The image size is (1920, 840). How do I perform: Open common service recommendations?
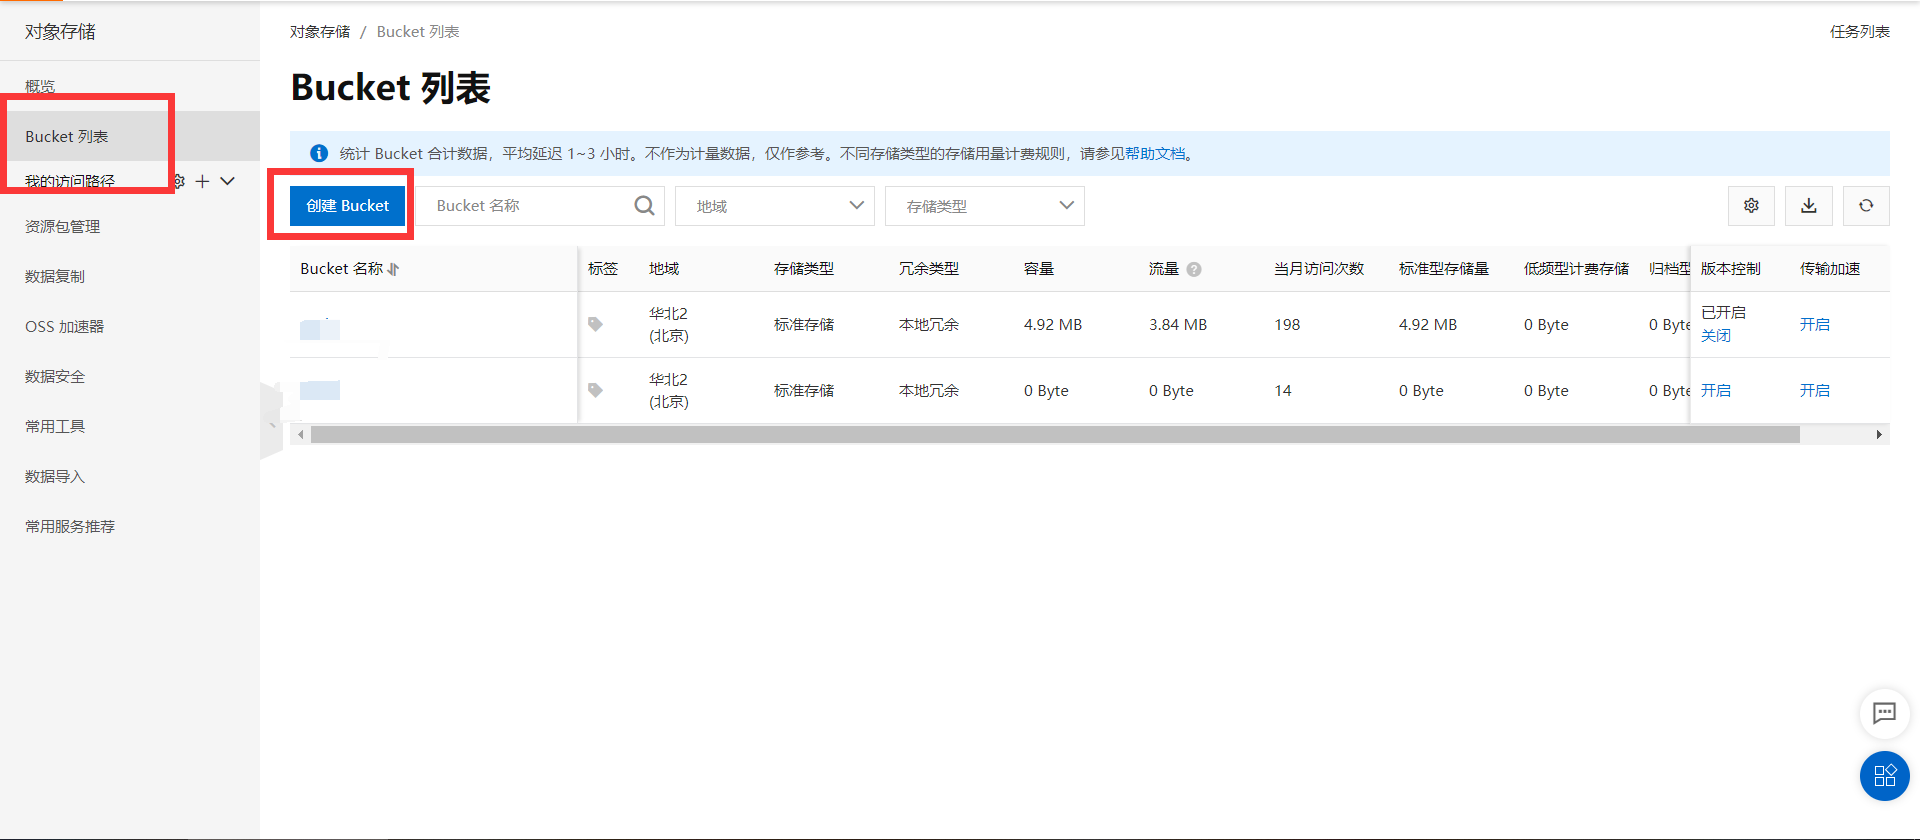(70, 526)
